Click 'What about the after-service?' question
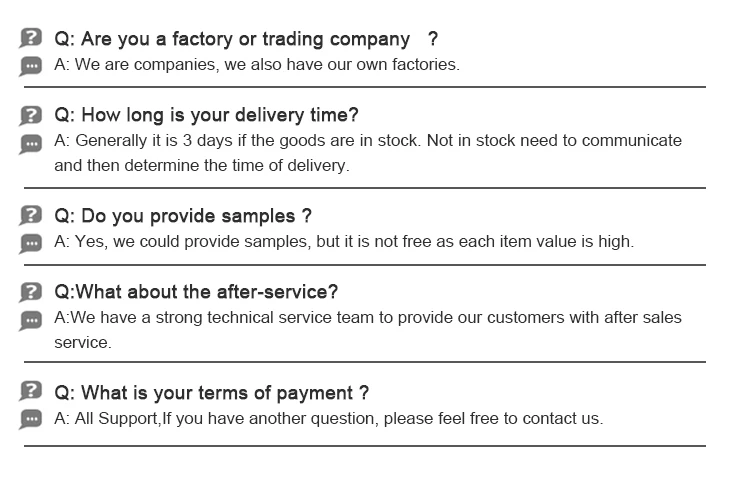 pos(196,292)
